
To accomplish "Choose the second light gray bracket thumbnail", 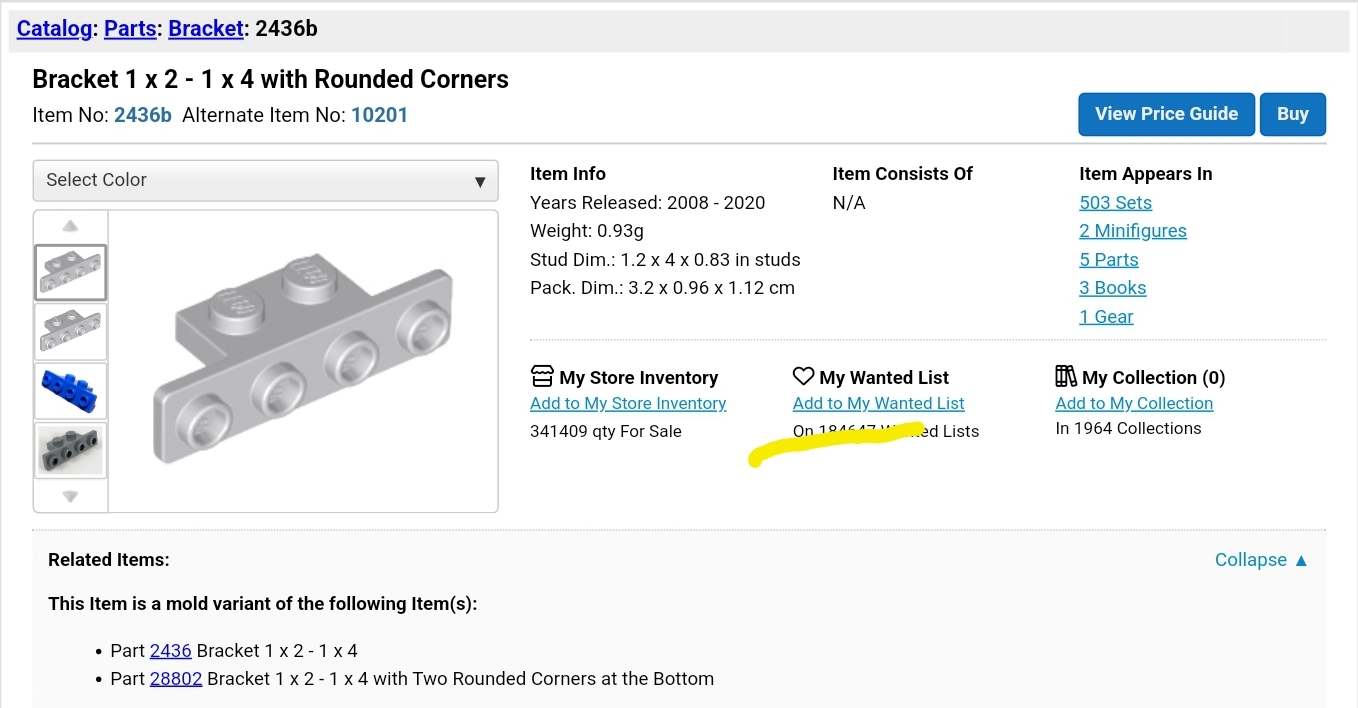I will [70, 331].
